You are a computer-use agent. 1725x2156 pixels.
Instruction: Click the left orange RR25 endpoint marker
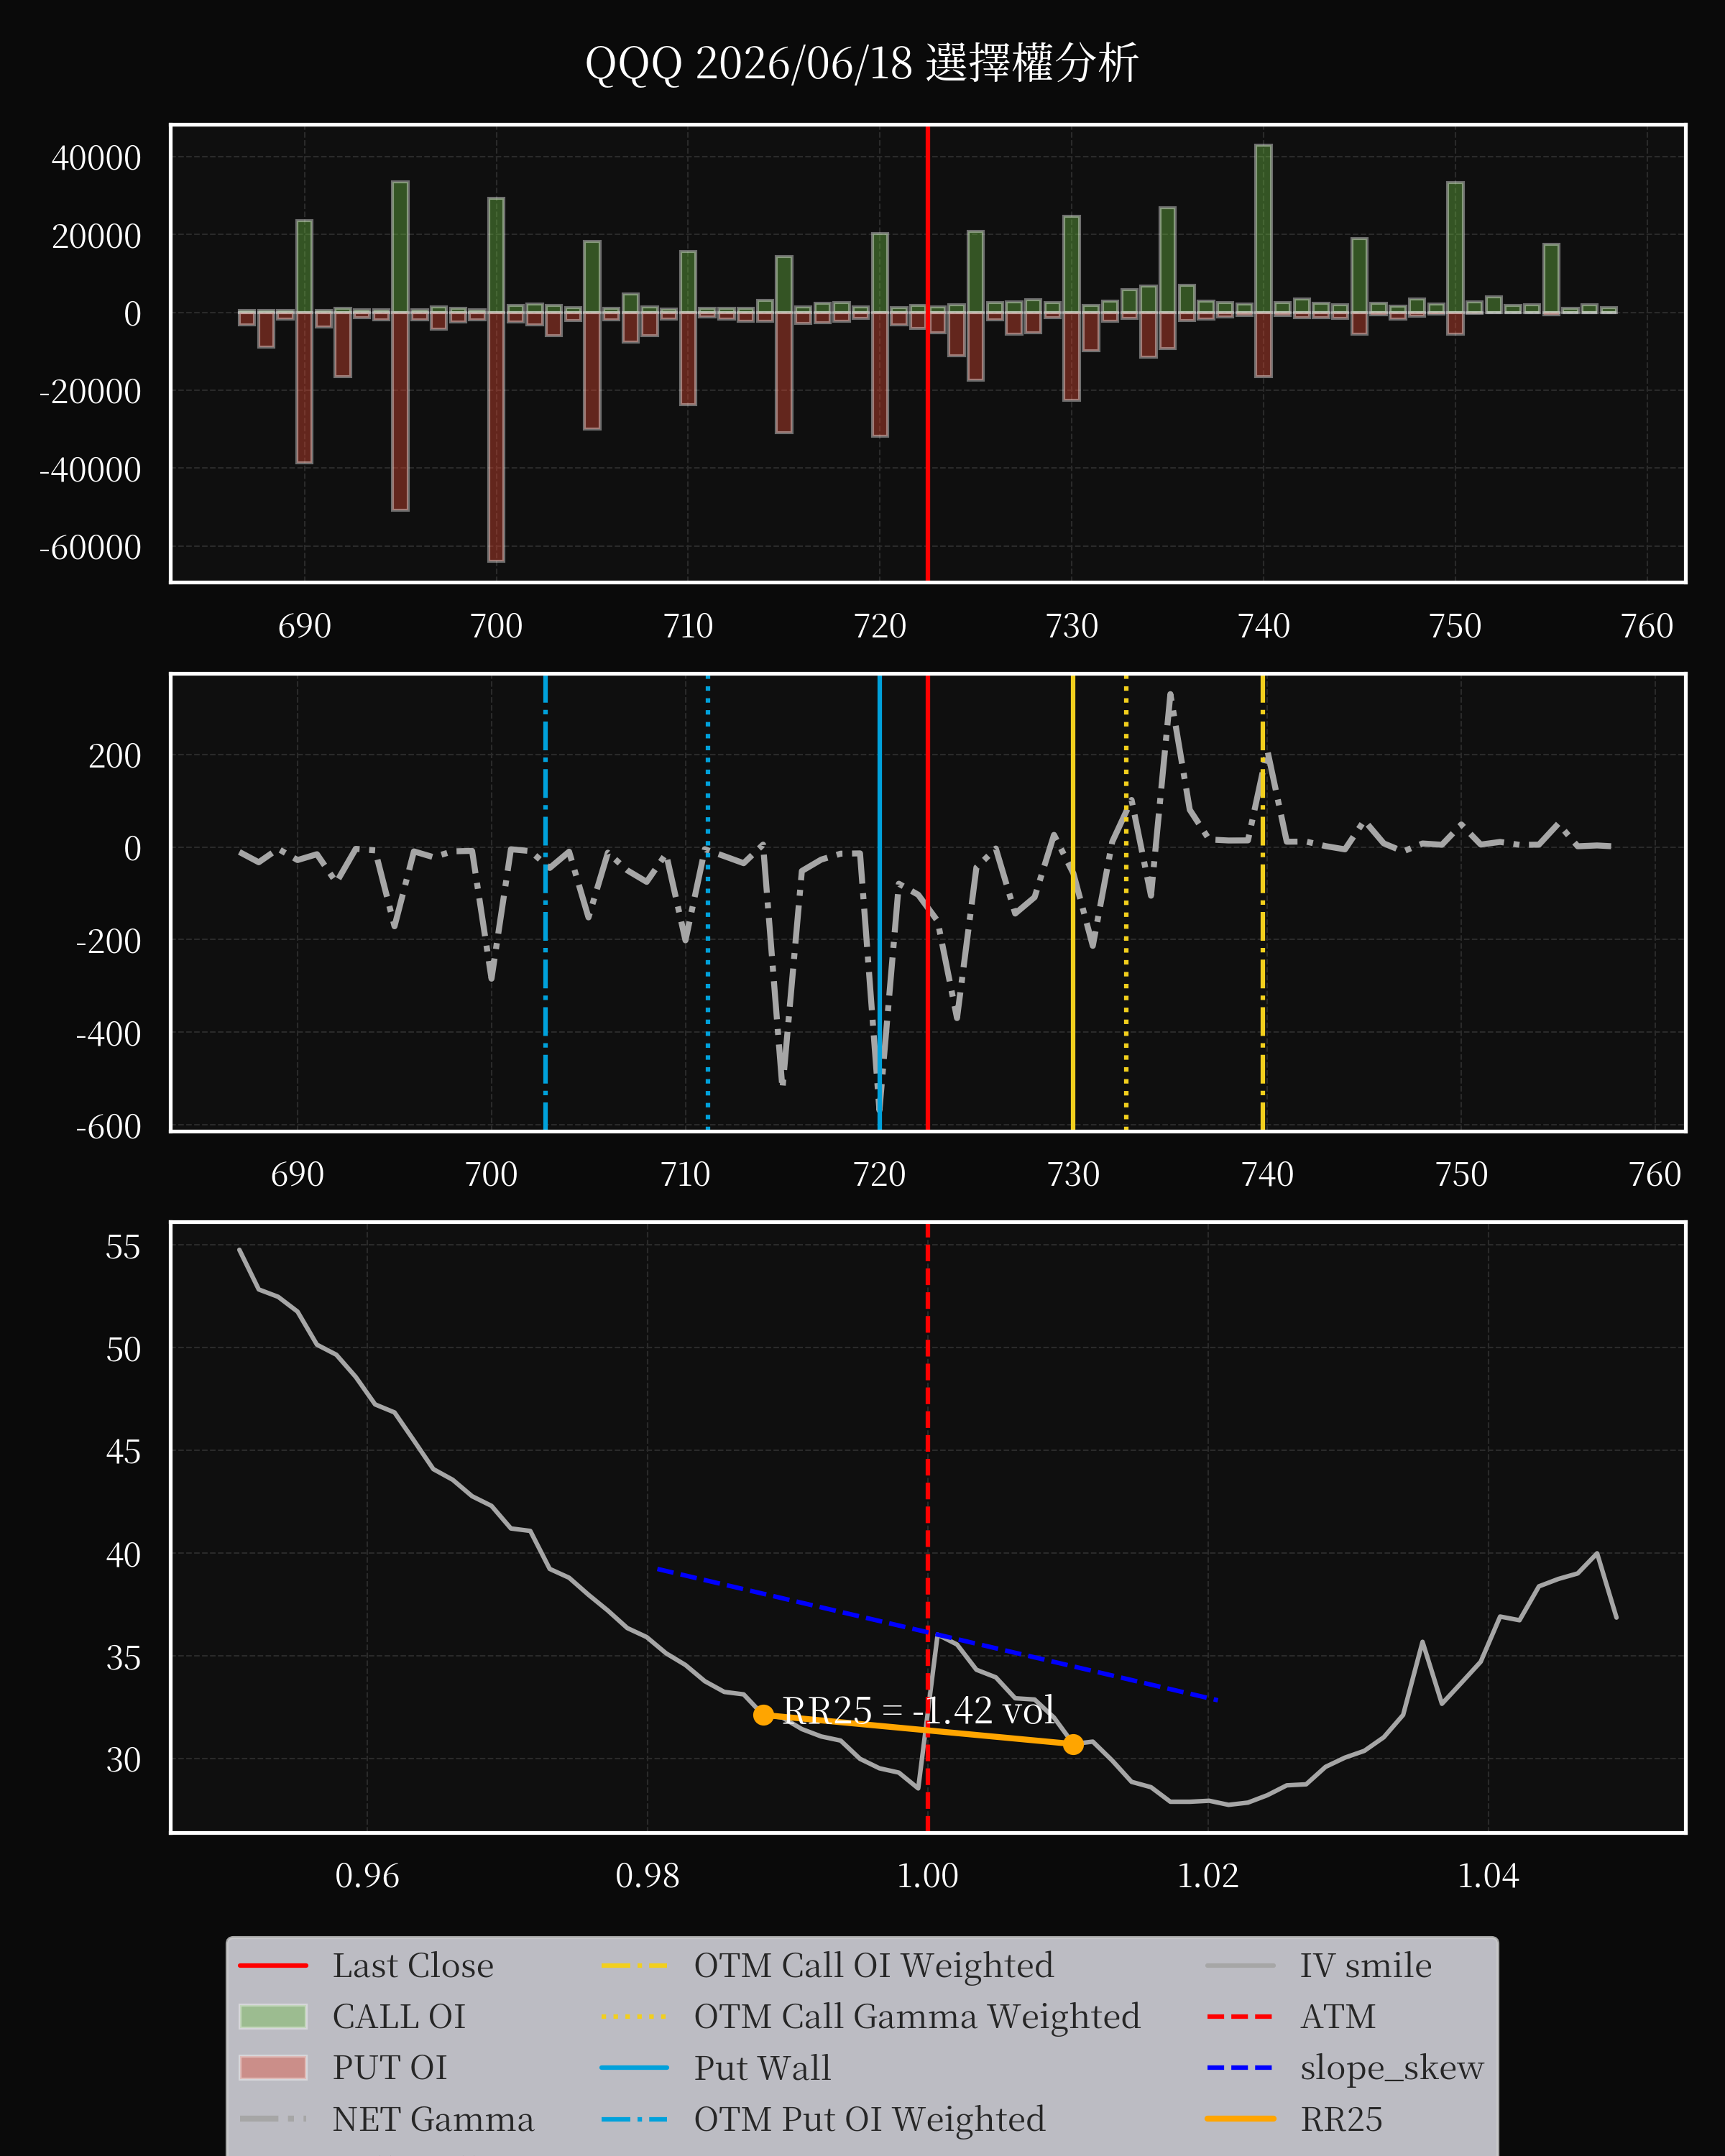coord(763,1715)
